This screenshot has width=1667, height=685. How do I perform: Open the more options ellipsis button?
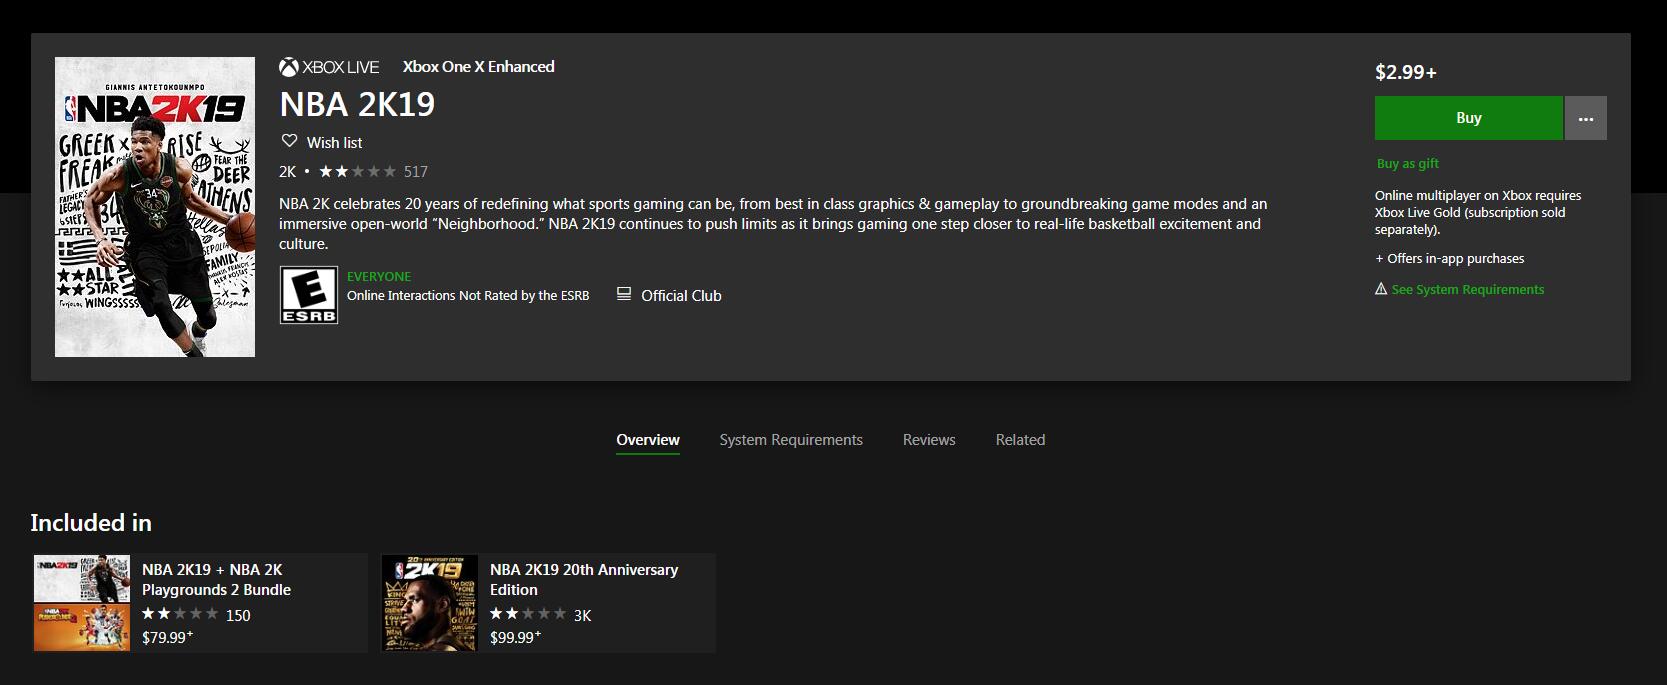pos(1585,118)
